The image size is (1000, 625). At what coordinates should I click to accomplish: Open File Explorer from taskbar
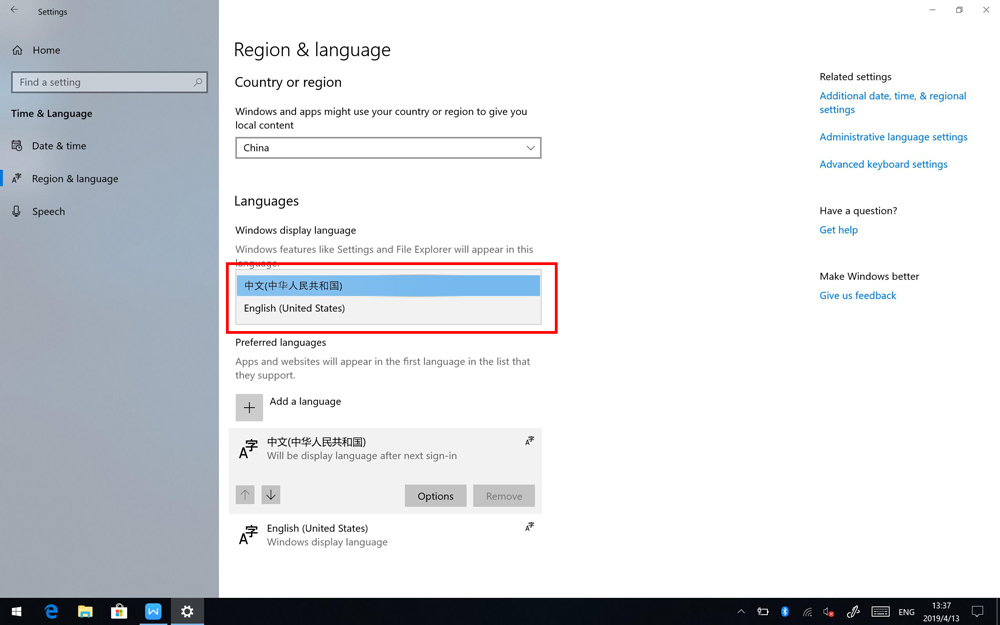click(x=85, y=611)
